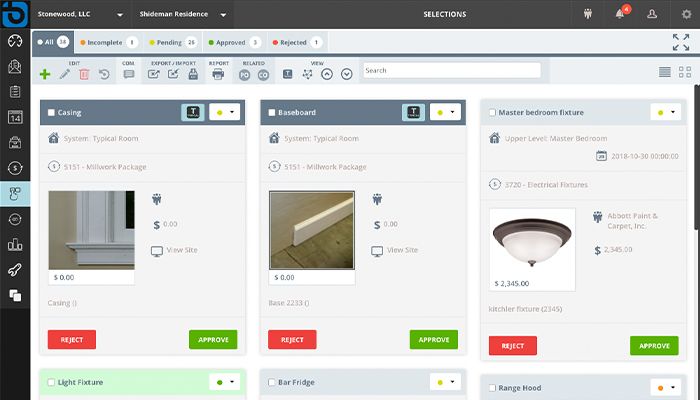The height and width of the screenshot is (400, 700).
Task: Open the calendar sidebar icon
Action: tap(15, 117)
